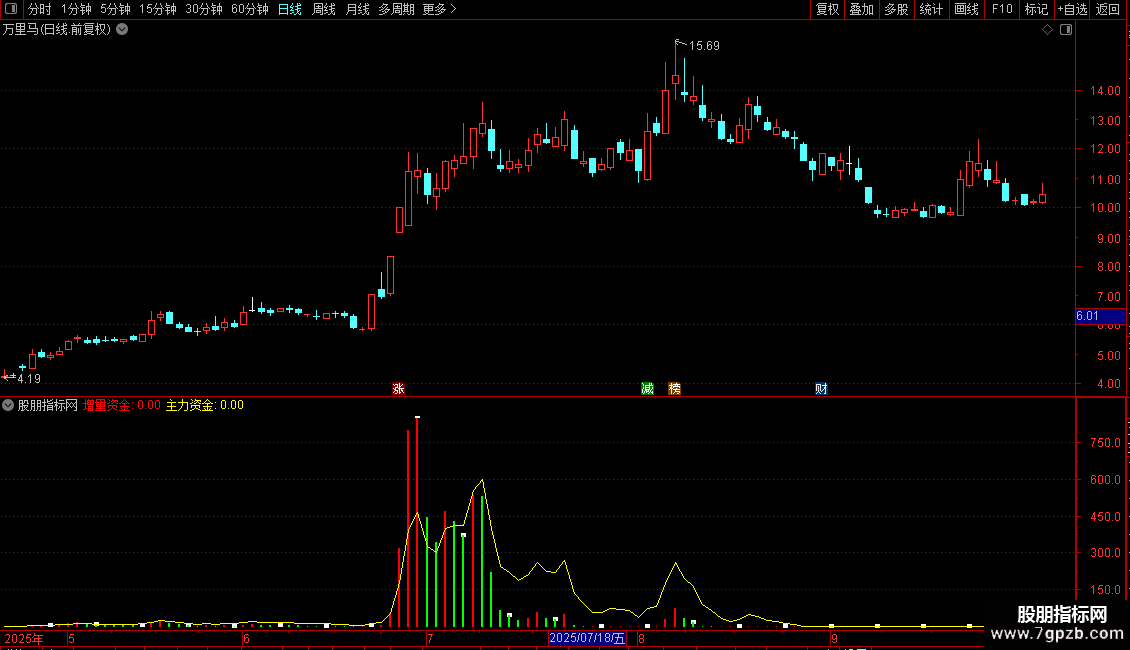Click the 标记 mark button
This screenshot has width=1130, height=650.
point(1036,9)
